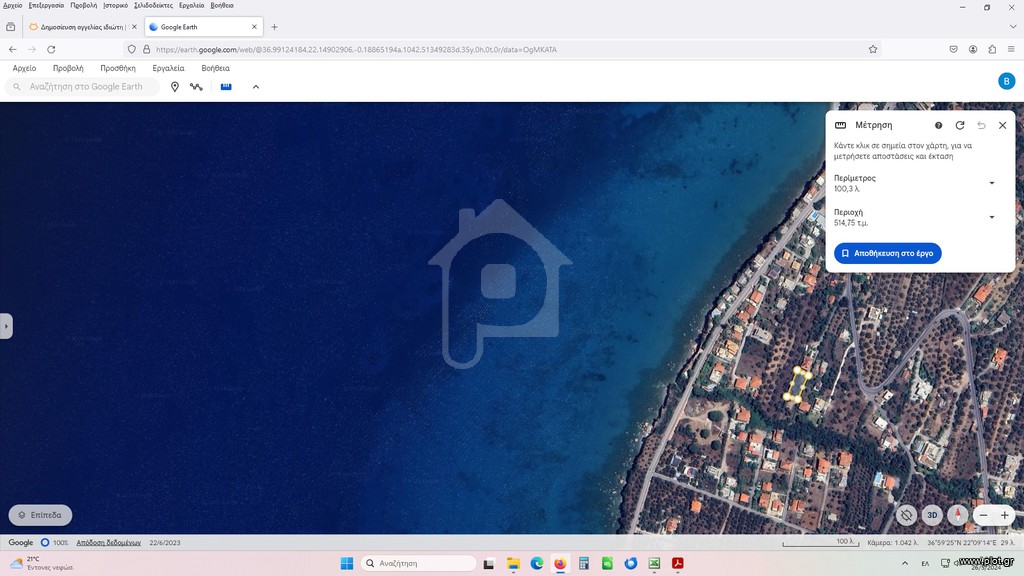Click Αποθήκευση στο έργο button
The image size is (1024, 576).
point(888,253)
